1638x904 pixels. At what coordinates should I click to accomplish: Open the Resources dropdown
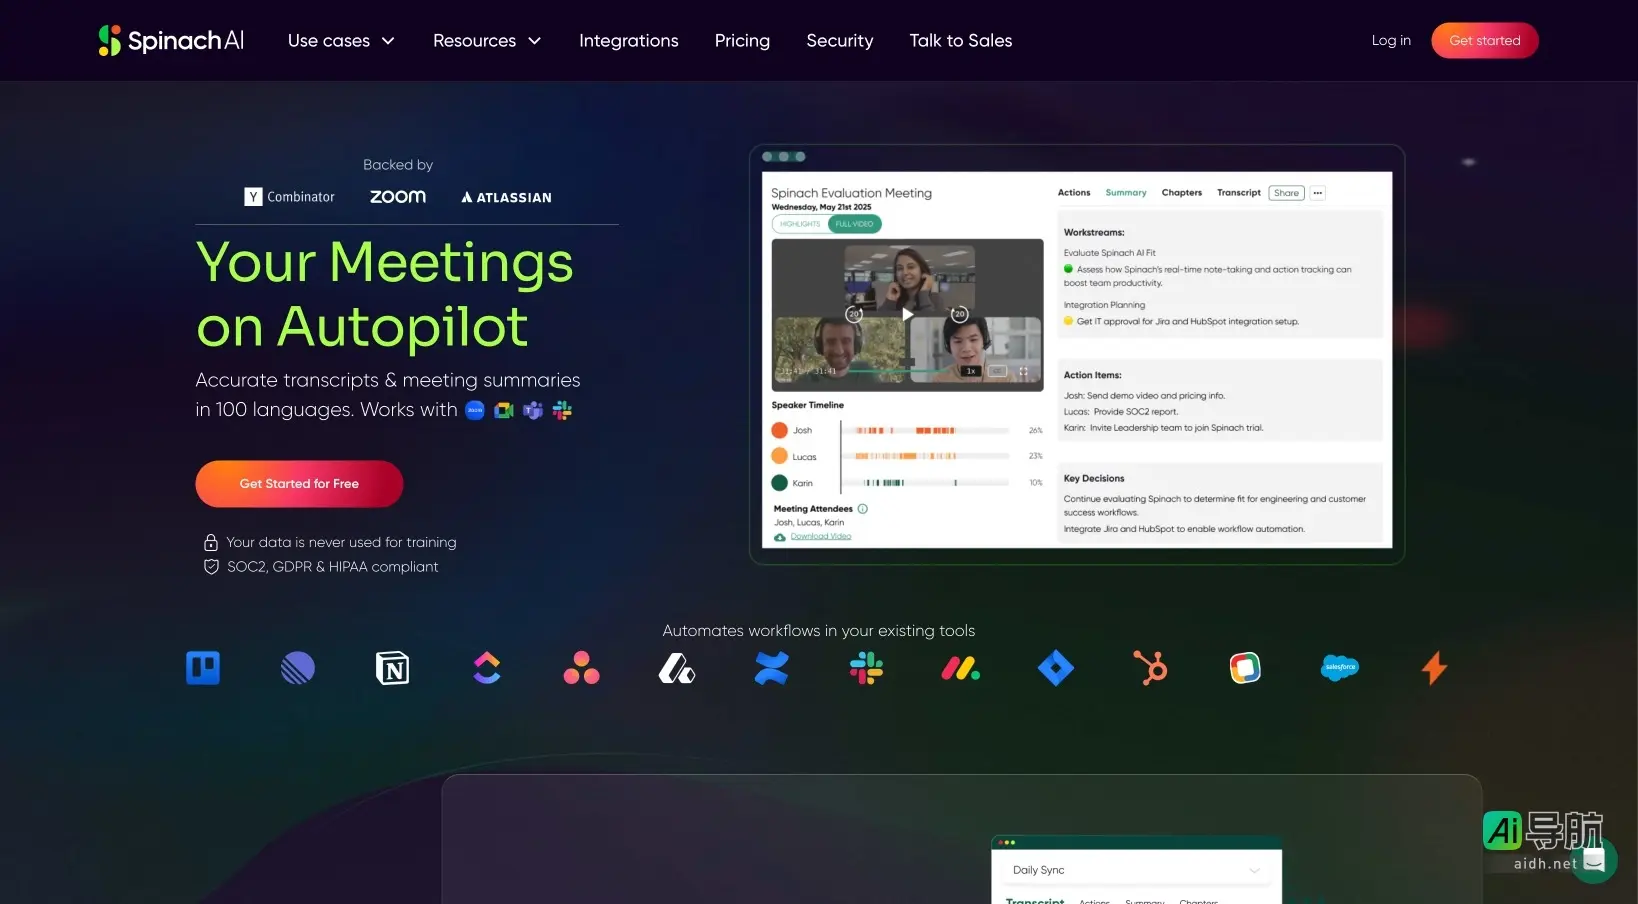(x=487, y=41)
